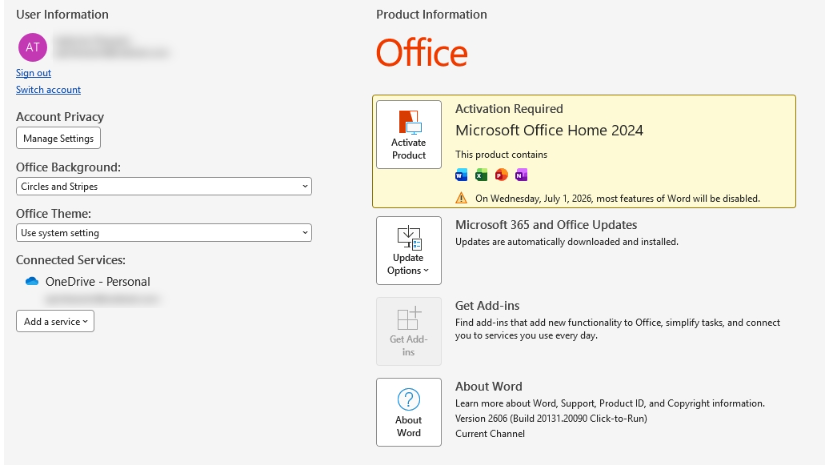Viewport: 829px width, 473px height.
Task: Click the About Word heading text
Action: click(489, 386)
